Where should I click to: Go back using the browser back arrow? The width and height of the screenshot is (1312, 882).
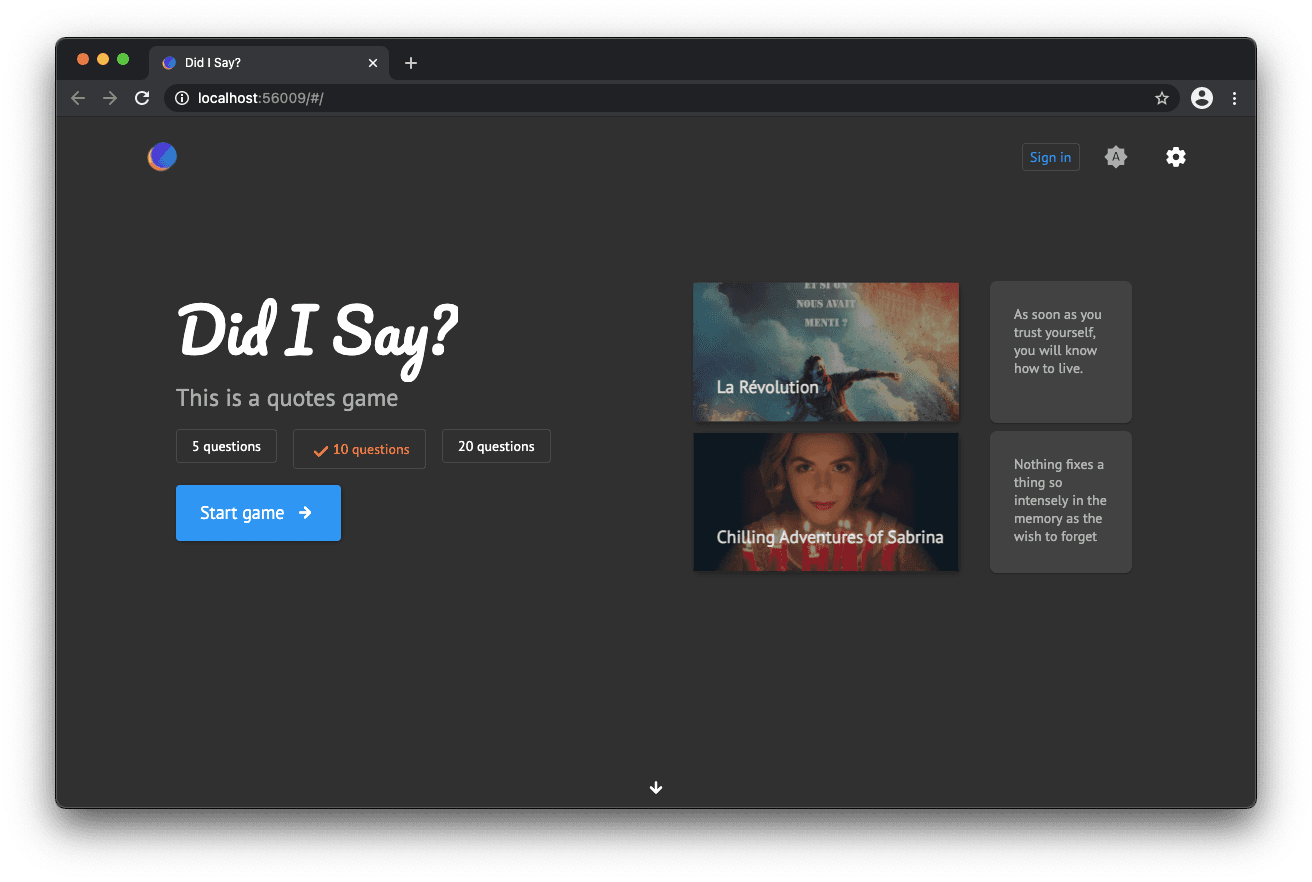click(78, 98)
